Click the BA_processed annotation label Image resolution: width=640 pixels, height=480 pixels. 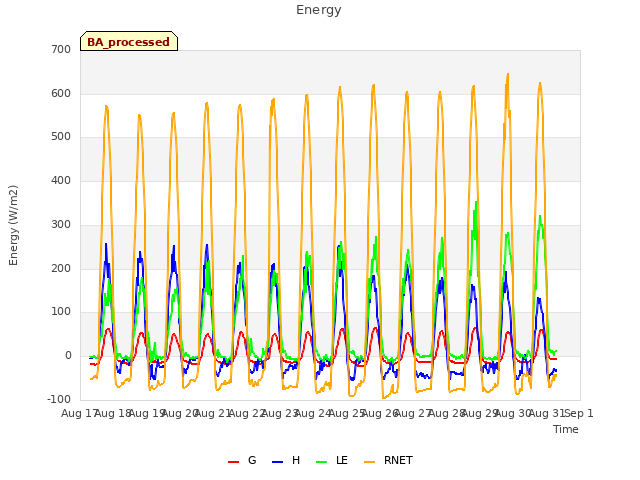click(x=129, y=42)
